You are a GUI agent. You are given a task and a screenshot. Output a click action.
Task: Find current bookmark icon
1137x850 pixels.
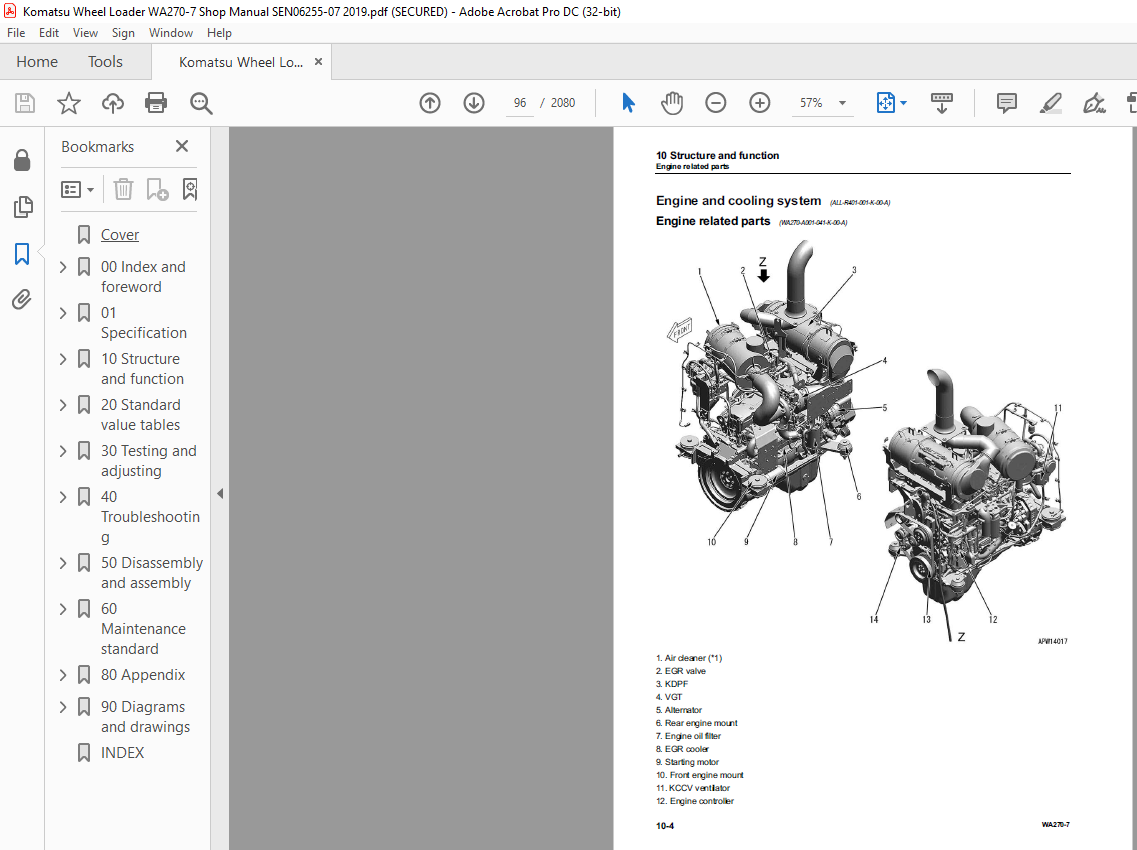[x=190, y=189]
